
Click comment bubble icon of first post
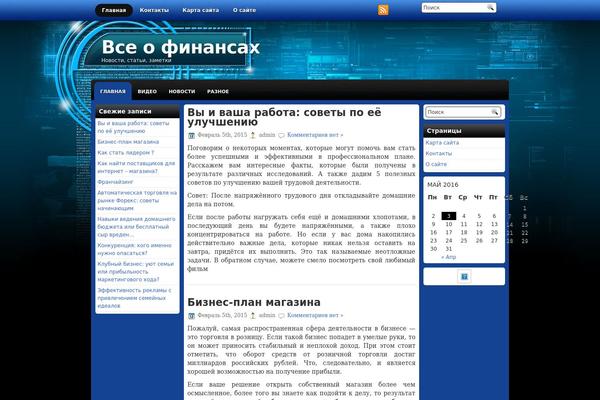click(281, 135)
